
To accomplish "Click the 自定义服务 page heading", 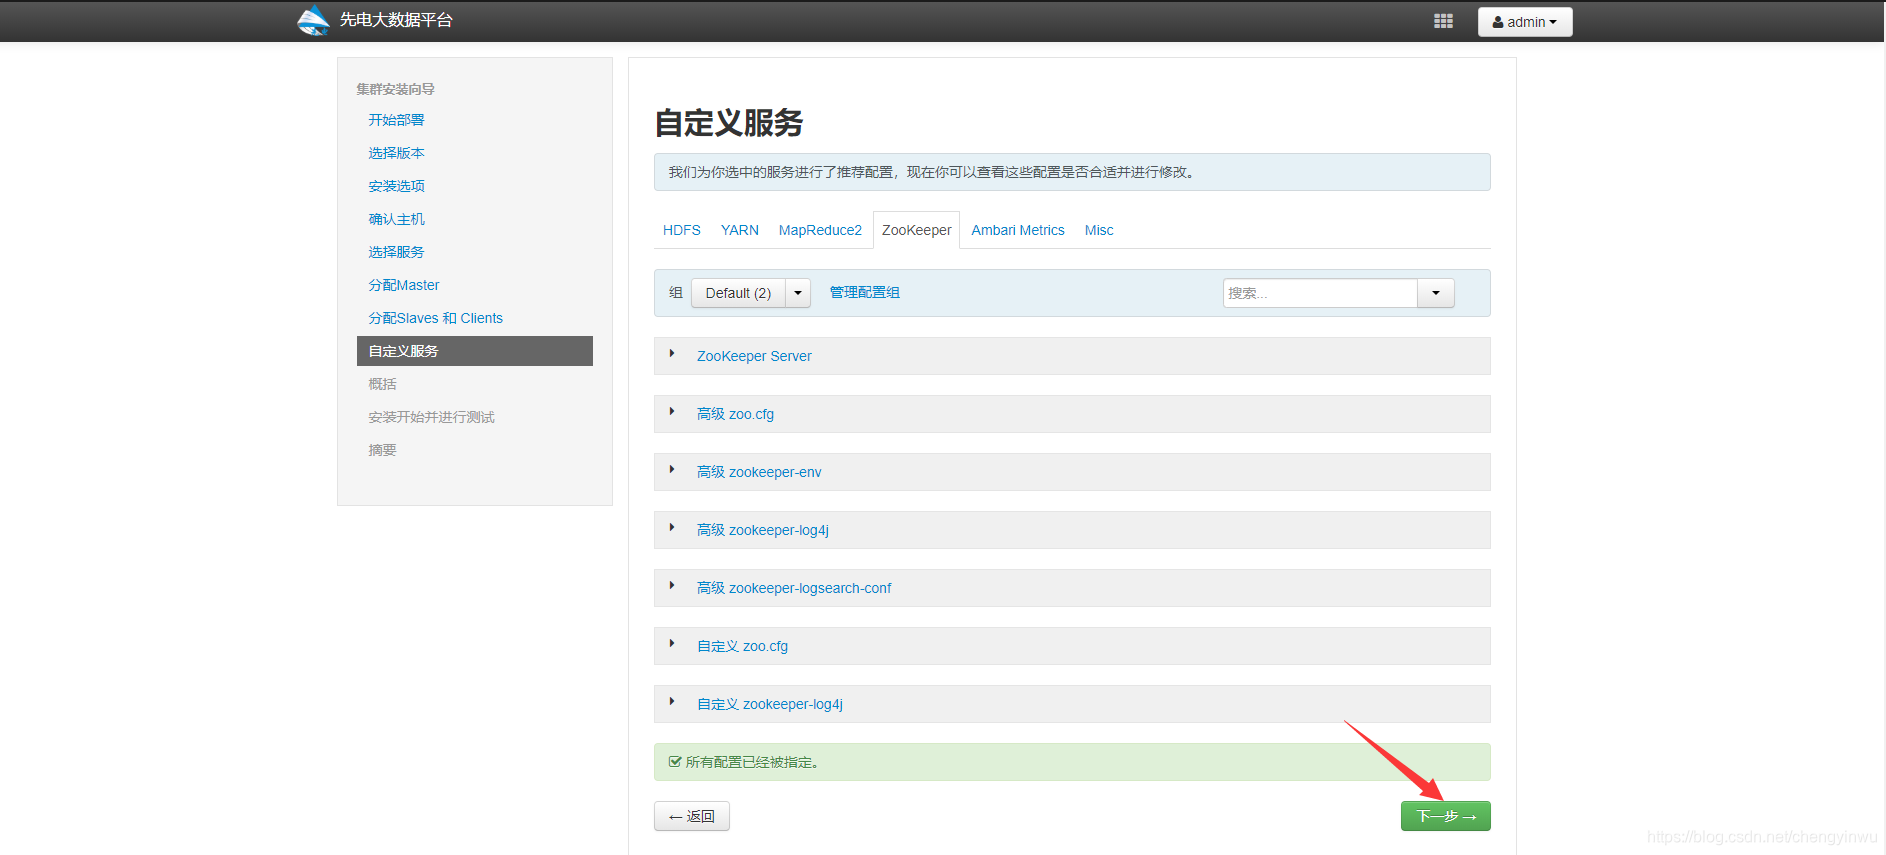I will point(729,123).
